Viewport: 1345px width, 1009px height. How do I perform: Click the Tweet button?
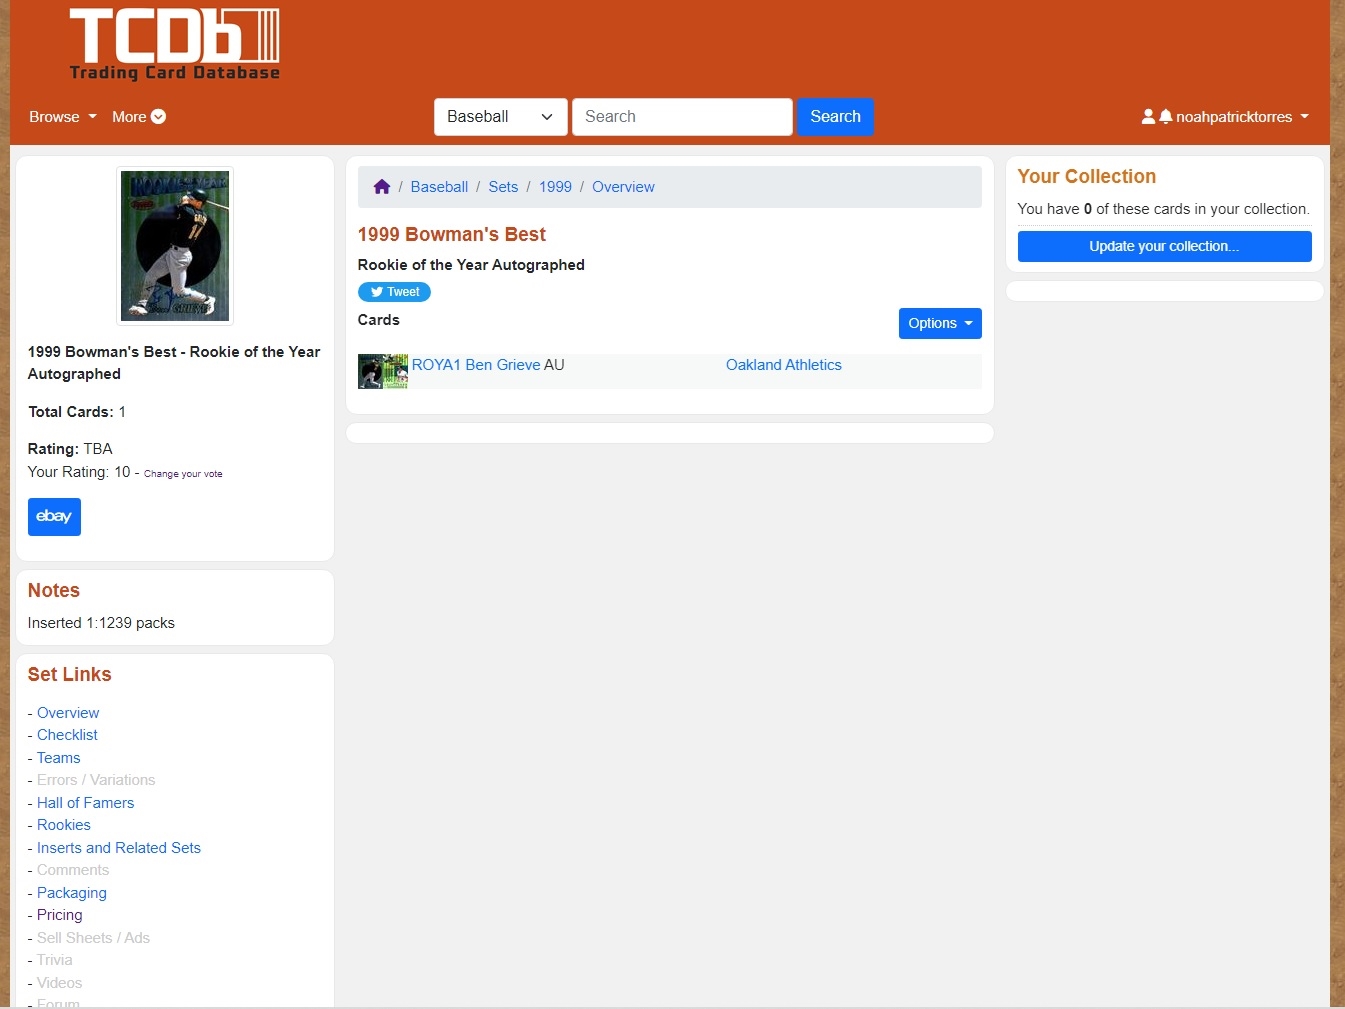pos(394,292)
